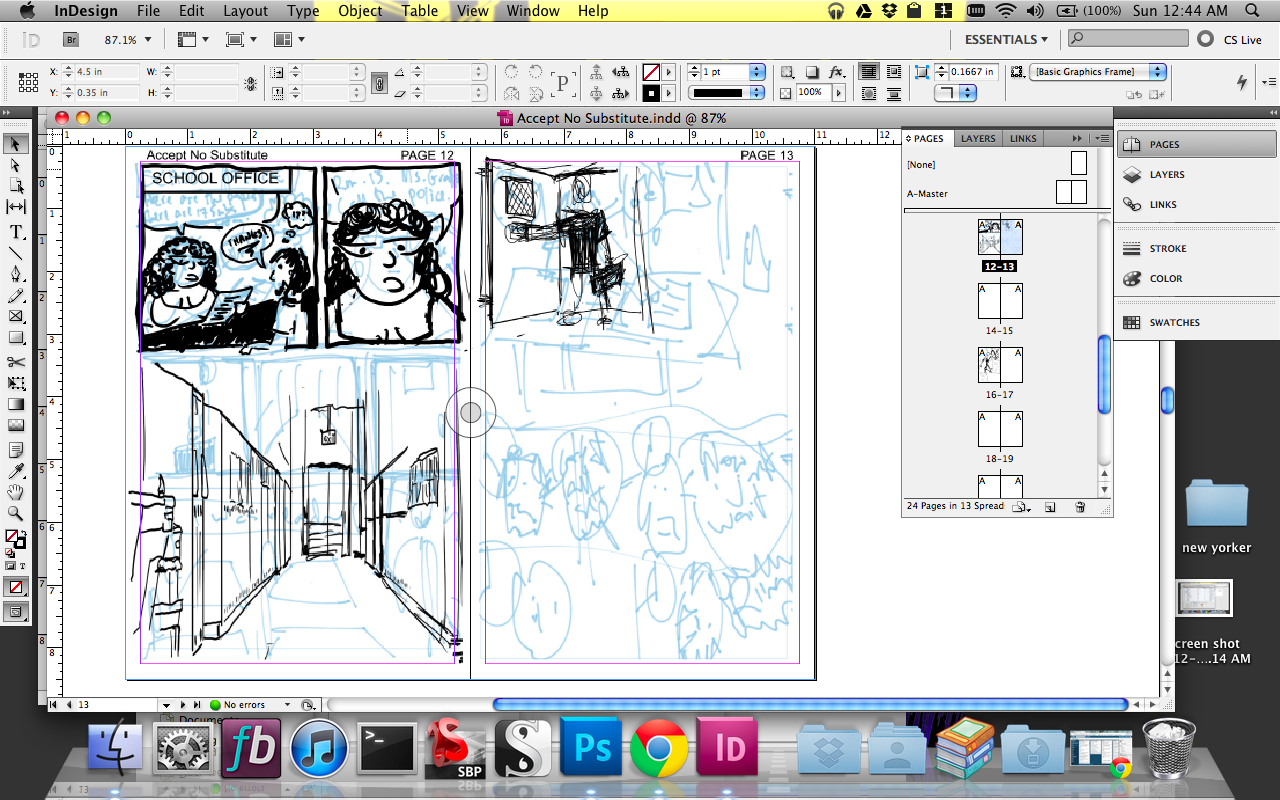Open Swatches panel from the dock
The image size is (1280, 800).
tap(1196, 323)
